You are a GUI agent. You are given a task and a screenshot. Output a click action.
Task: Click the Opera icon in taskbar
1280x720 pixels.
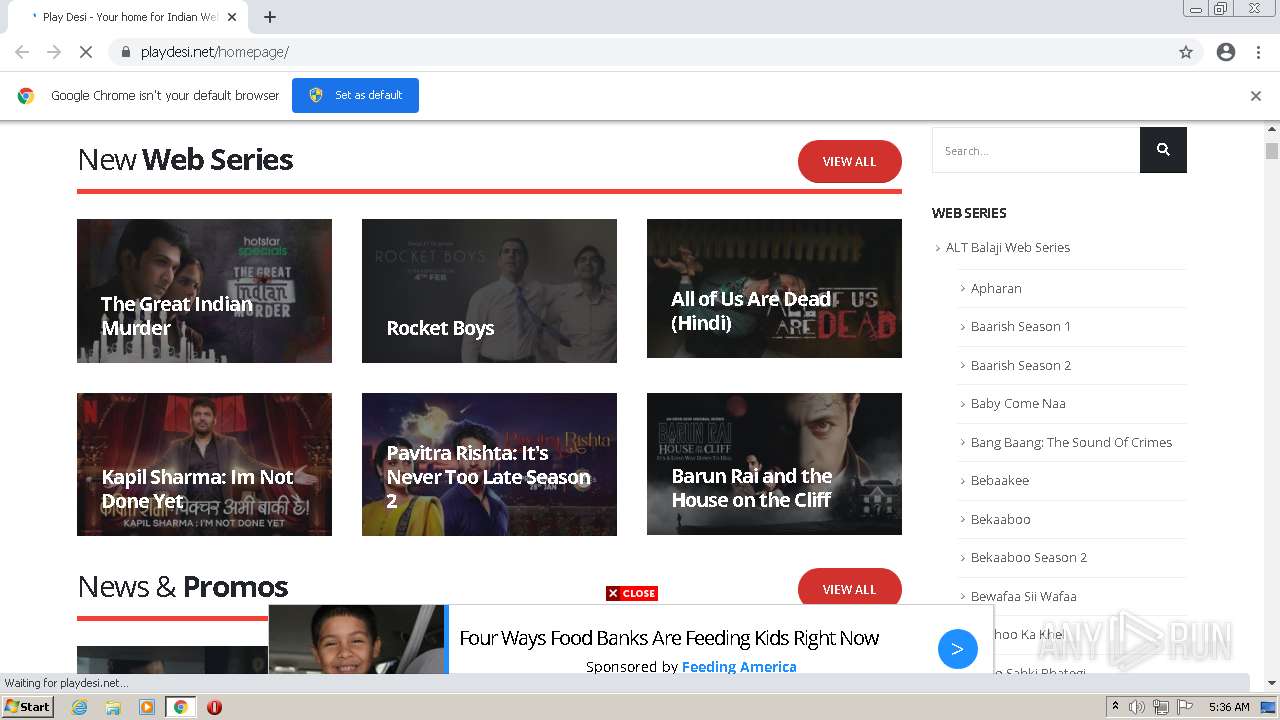(214, 707)
